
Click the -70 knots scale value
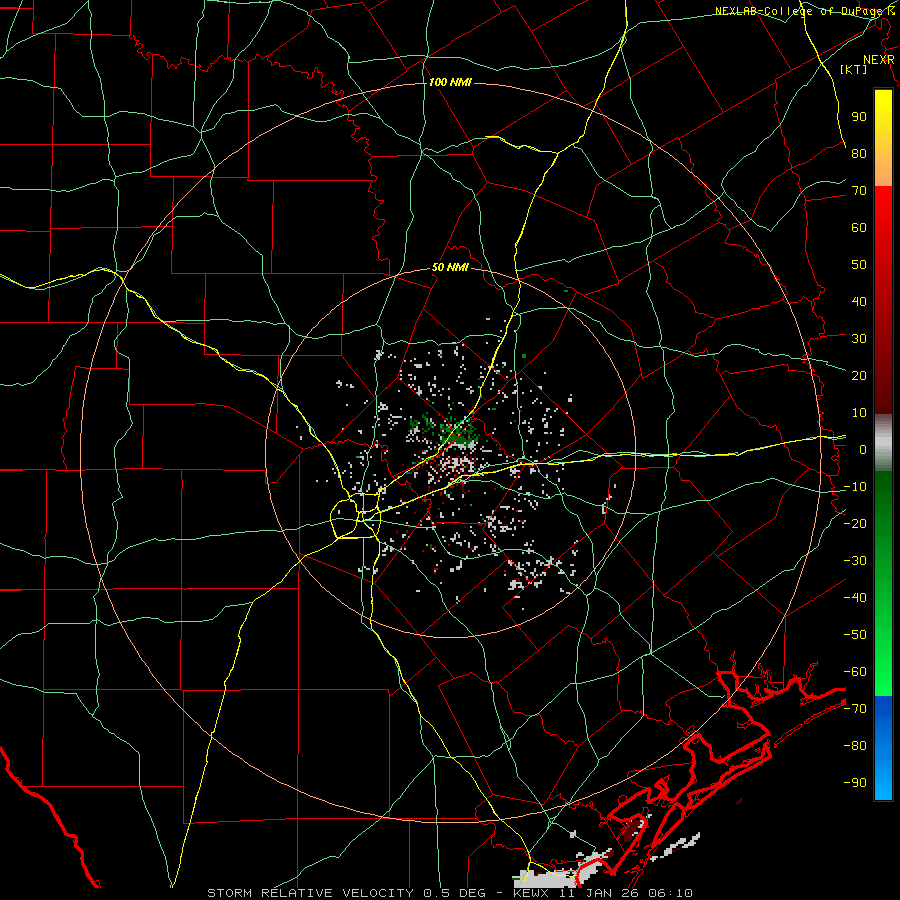pos(855,709)
